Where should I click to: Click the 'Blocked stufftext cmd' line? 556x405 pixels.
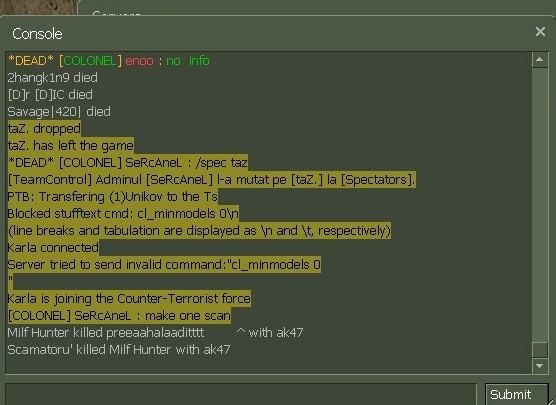click(123, 213)
